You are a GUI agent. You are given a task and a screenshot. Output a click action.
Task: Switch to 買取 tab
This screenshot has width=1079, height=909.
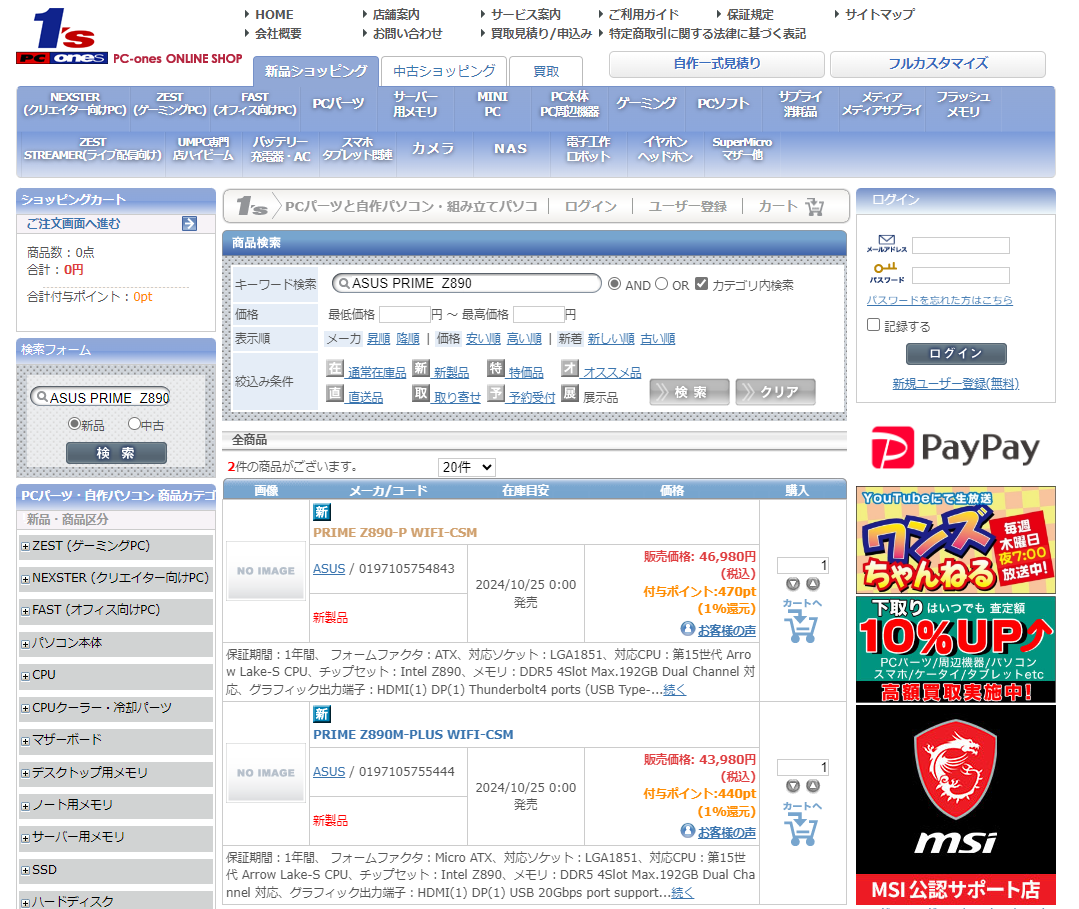[x=546, y=71]
